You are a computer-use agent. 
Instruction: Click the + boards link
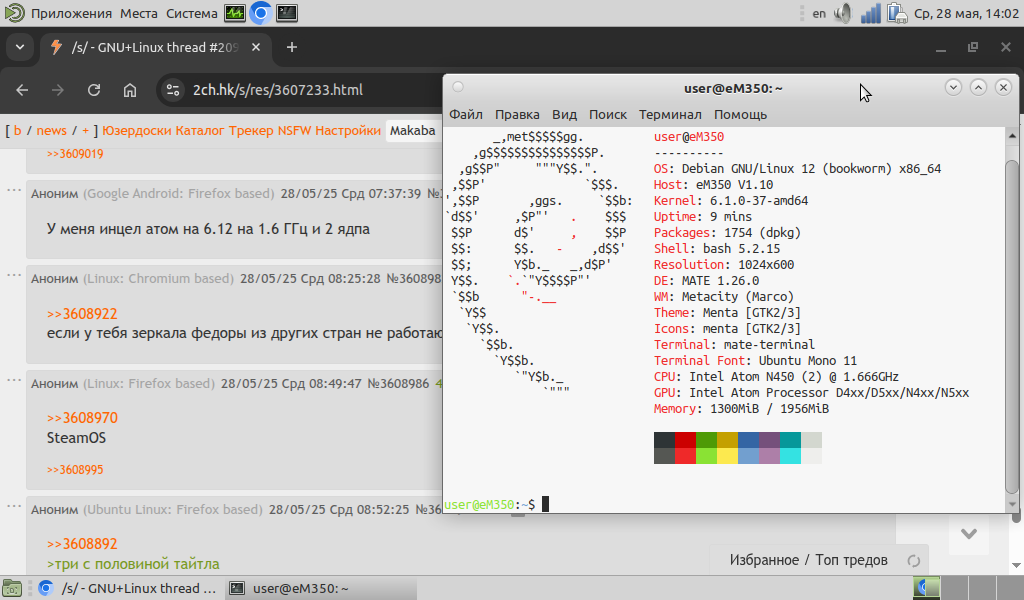point(86,131)
